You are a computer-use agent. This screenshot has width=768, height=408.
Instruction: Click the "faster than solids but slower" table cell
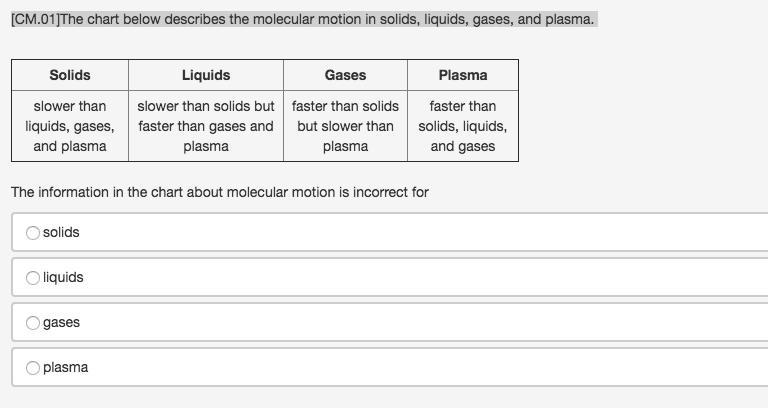point(345,126)
